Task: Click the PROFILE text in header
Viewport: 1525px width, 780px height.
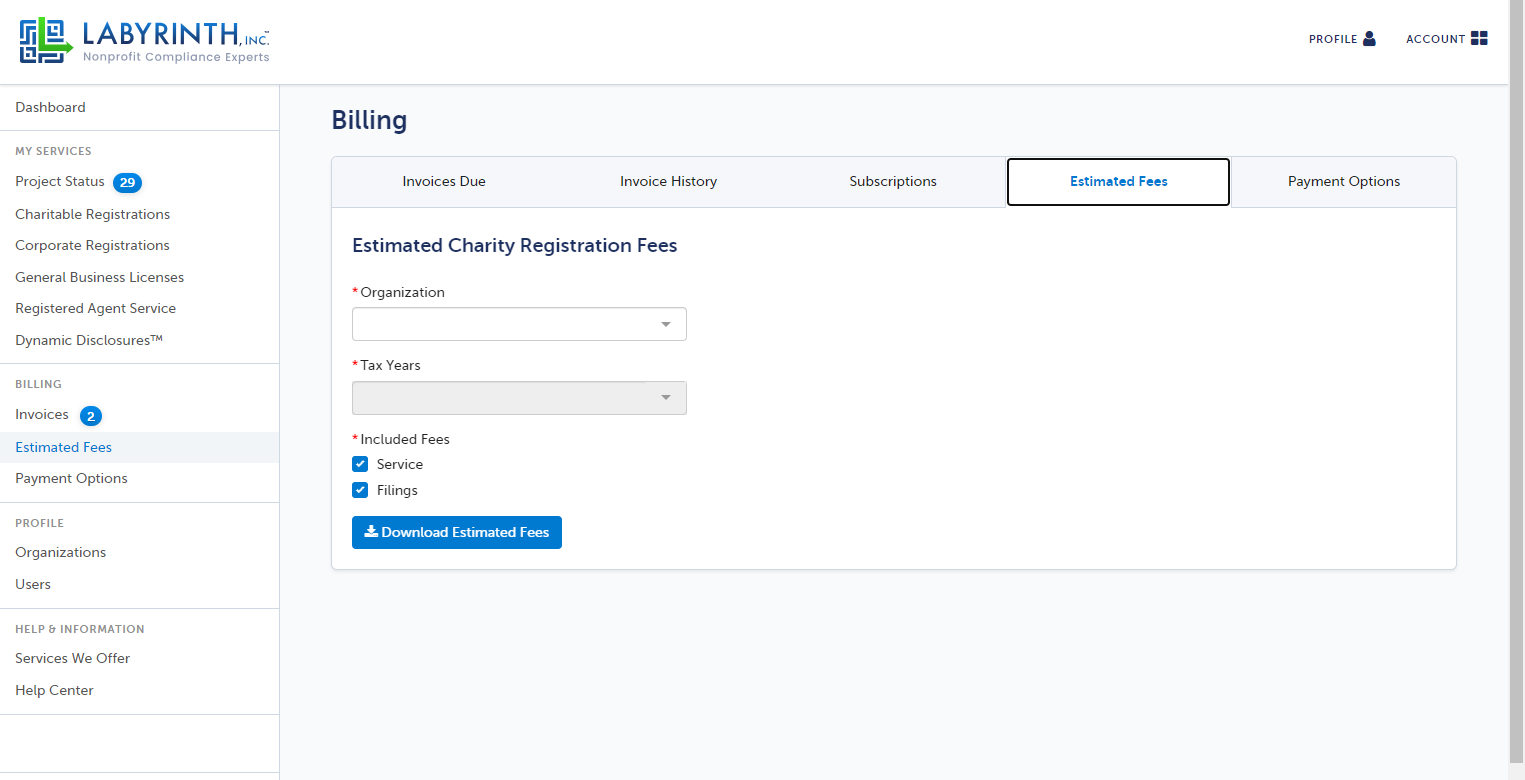Action: pyautogui.click(x=1333, y=40)
